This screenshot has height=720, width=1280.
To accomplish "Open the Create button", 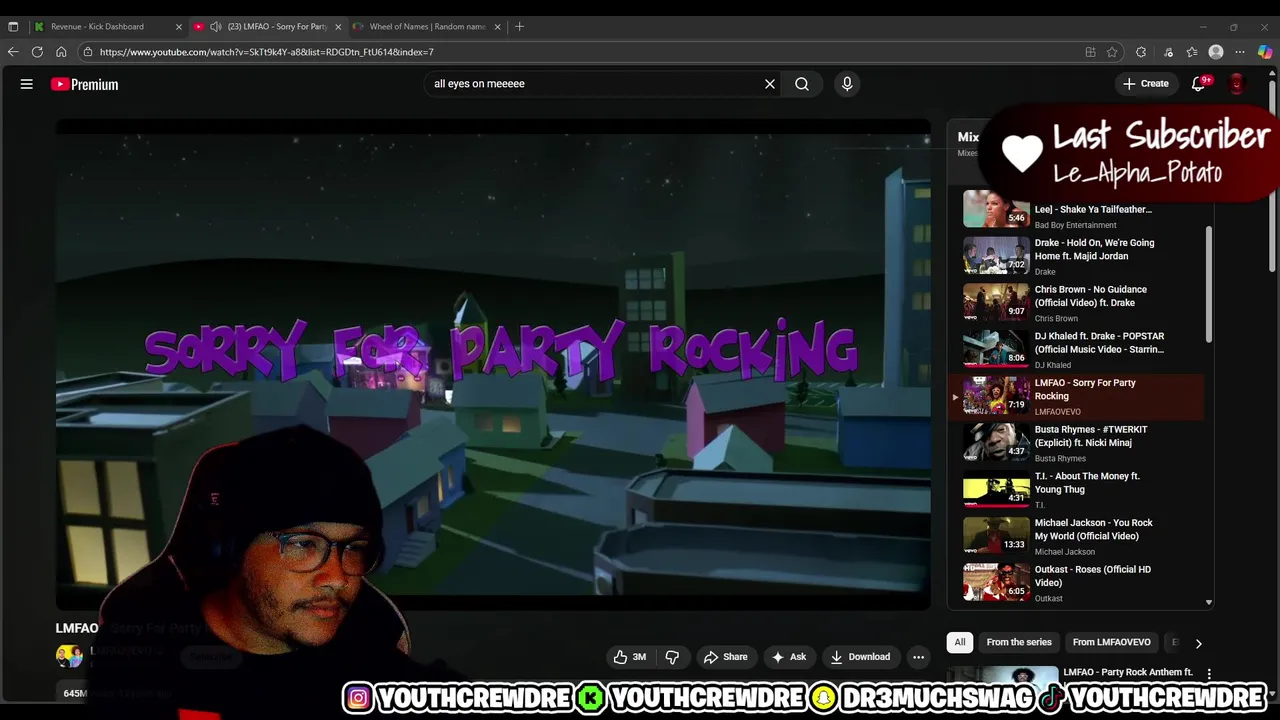I will 1146,84.
